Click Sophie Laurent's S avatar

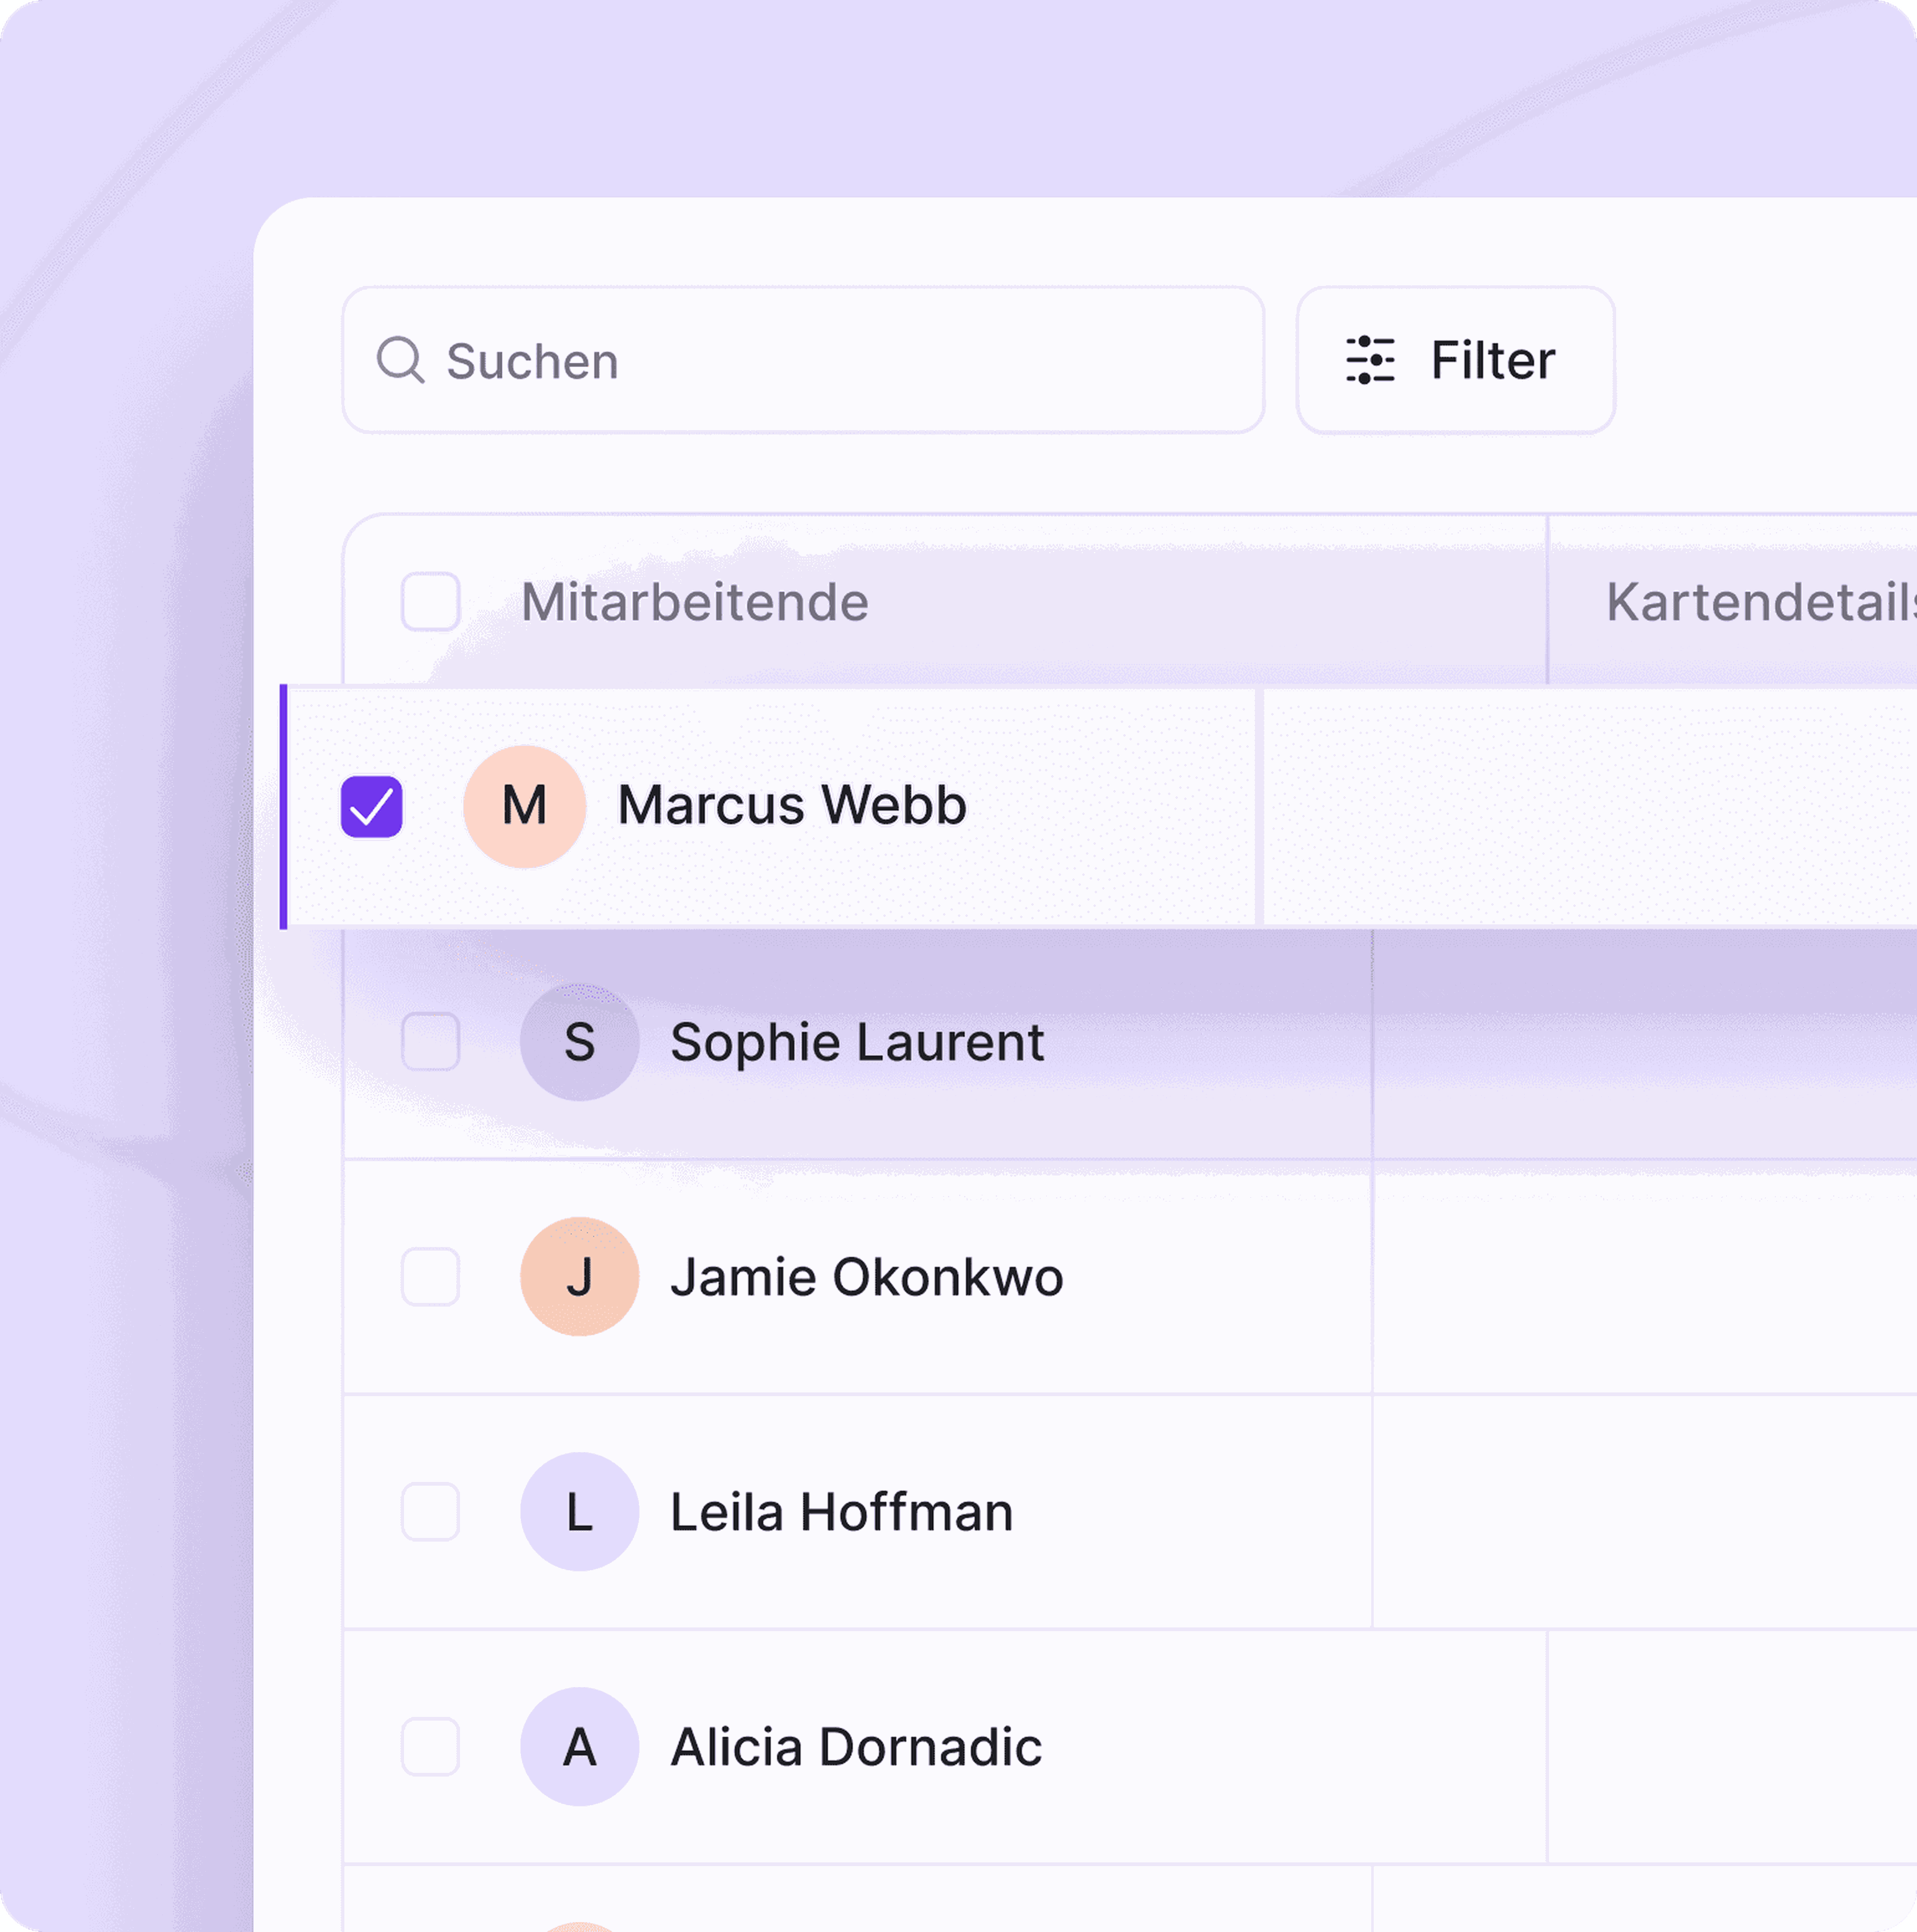(x=579, y=1042)
